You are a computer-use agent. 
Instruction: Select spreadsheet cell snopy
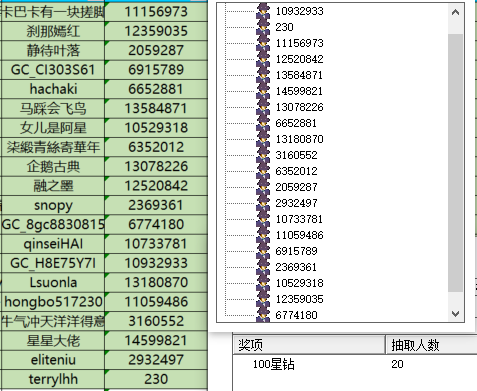tap(53, 205)
